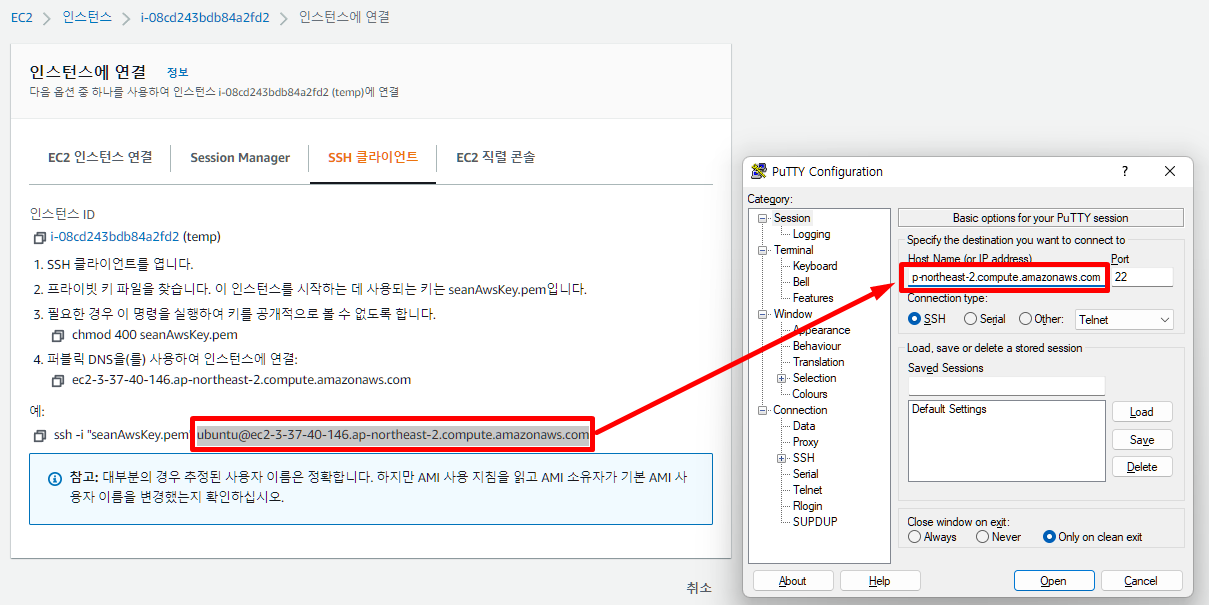
Task: Select Default Settings in the sessions list
Action: coord(949,409)
